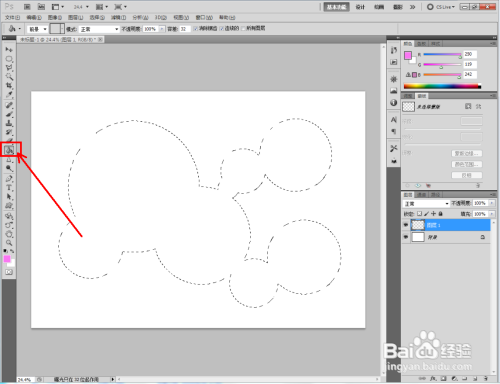Select the Zoom tool in the toolbox
Screen dimensions: 500x384
[x=9, y=243]
